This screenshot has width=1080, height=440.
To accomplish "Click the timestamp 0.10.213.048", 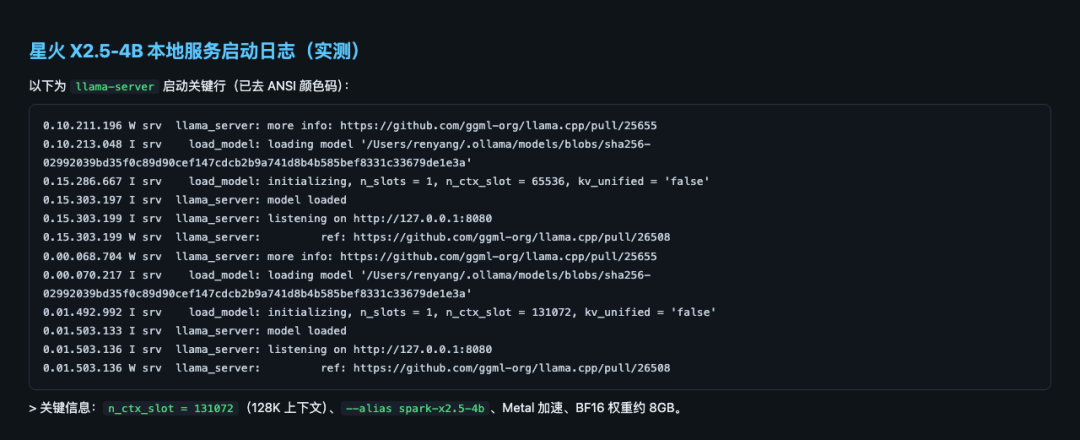I will click(x=83, y=144).
